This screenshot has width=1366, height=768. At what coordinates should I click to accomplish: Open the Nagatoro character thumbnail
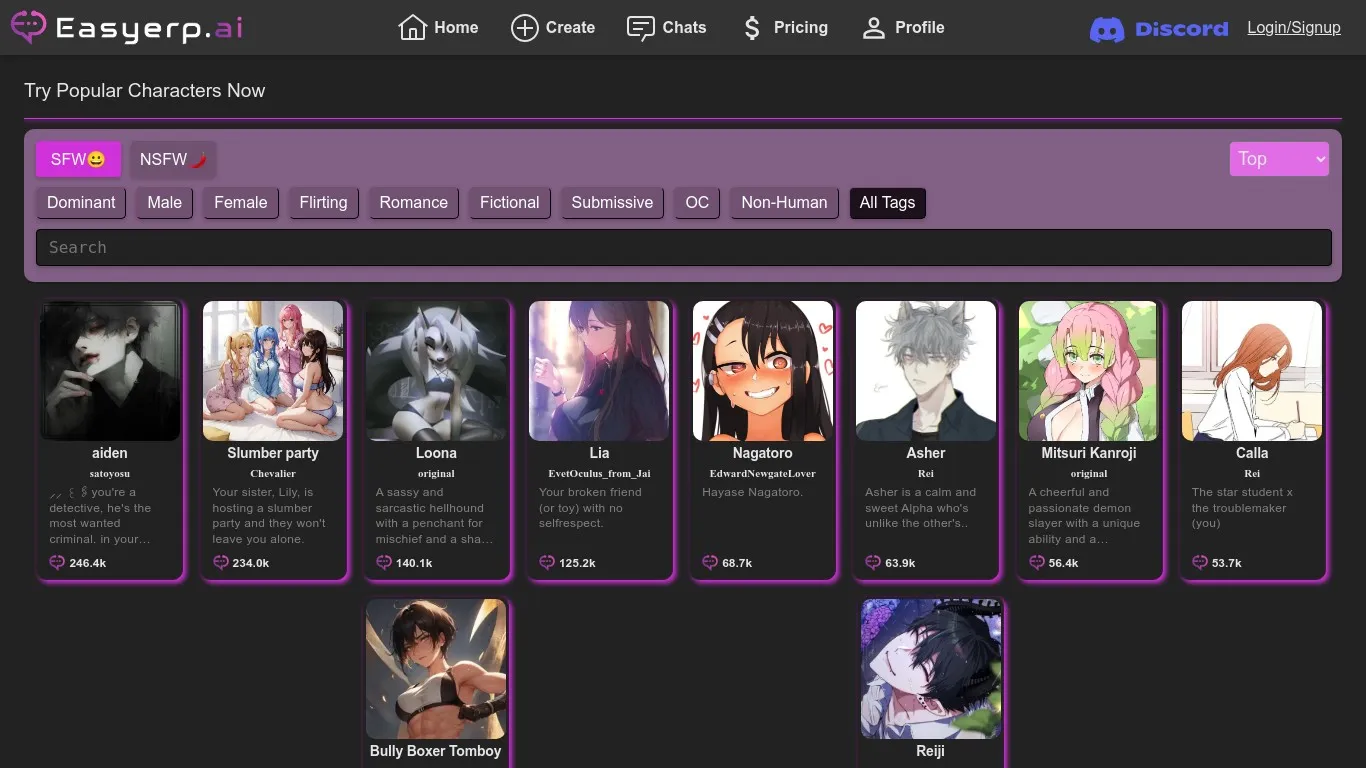763,371
